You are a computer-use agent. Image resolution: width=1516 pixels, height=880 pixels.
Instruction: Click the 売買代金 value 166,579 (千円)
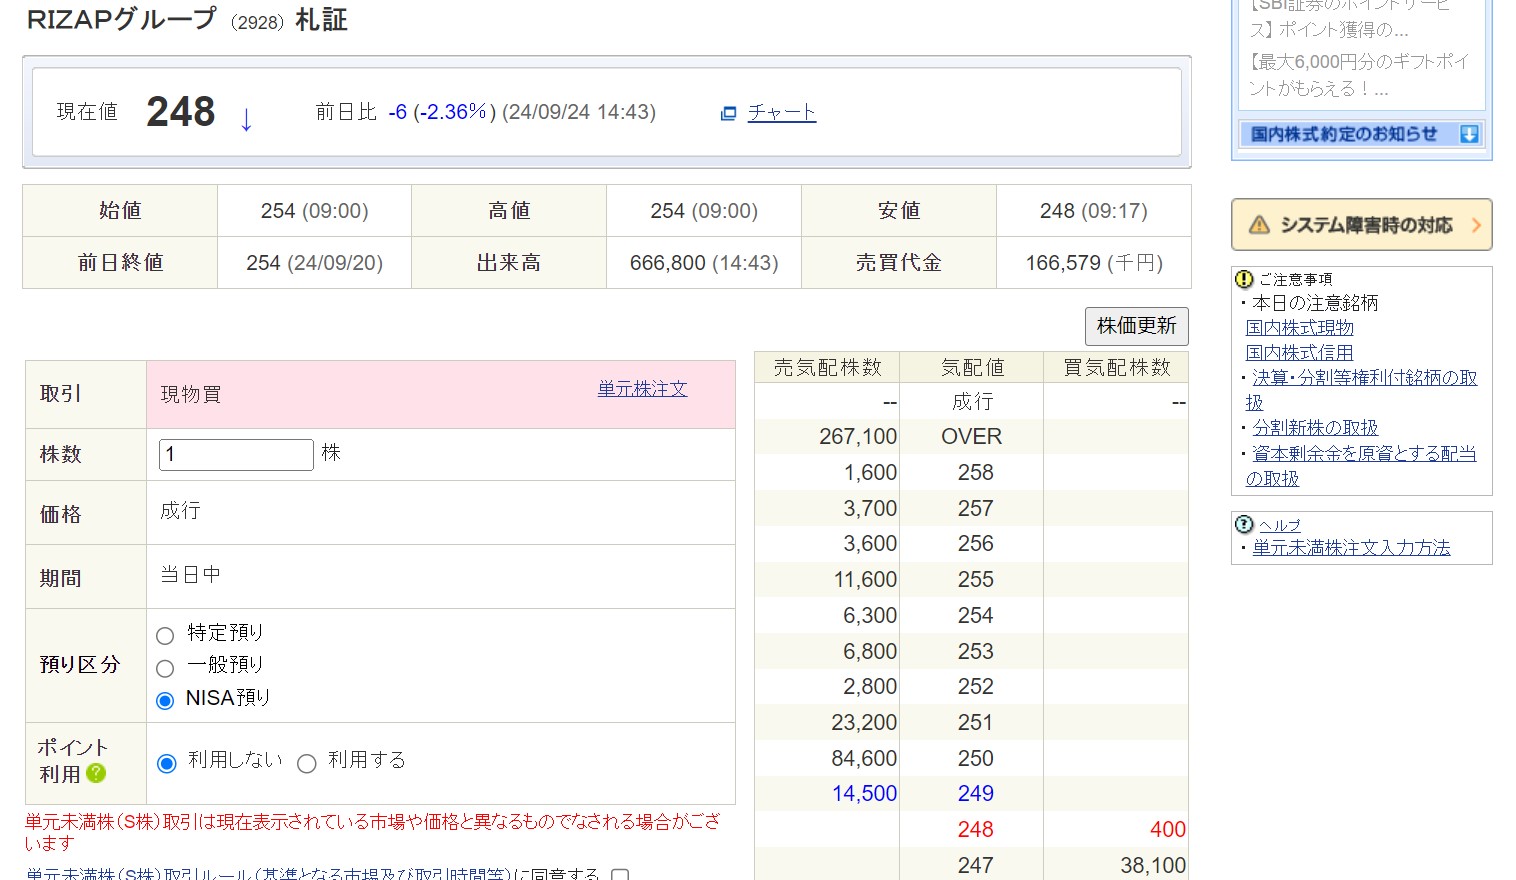click(x=1094, y=263)
